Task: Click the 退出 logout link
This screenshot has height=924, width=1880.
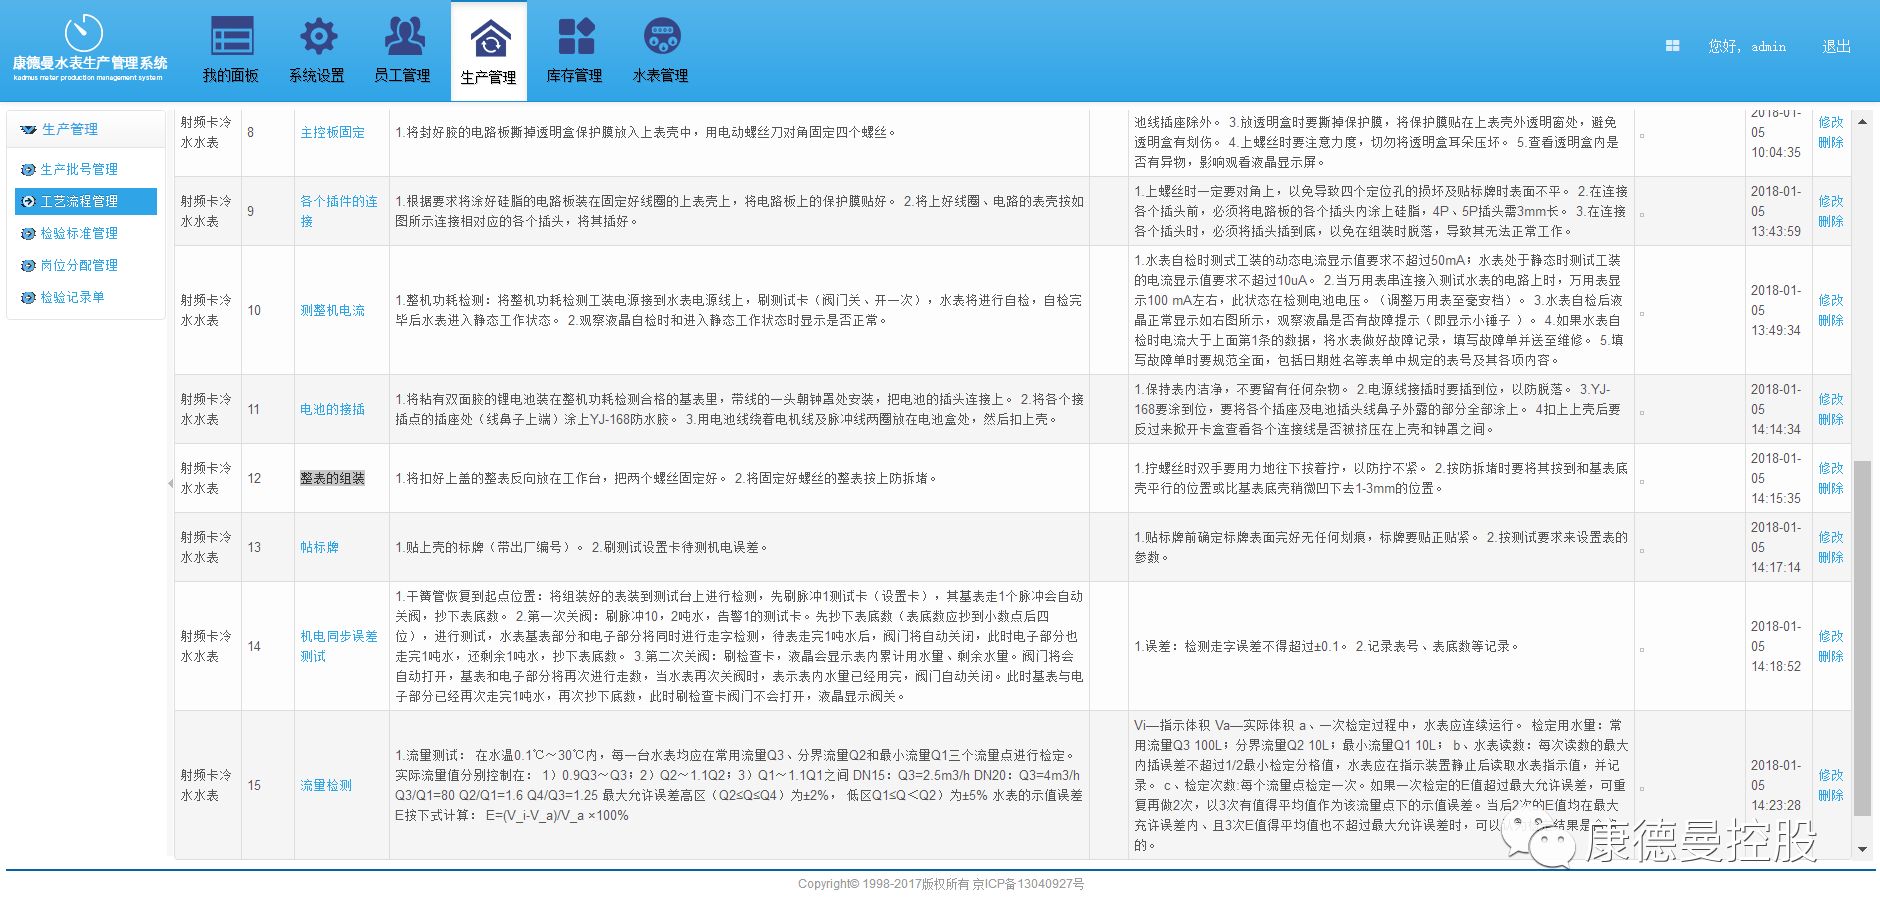Action: click(1836, 46)
